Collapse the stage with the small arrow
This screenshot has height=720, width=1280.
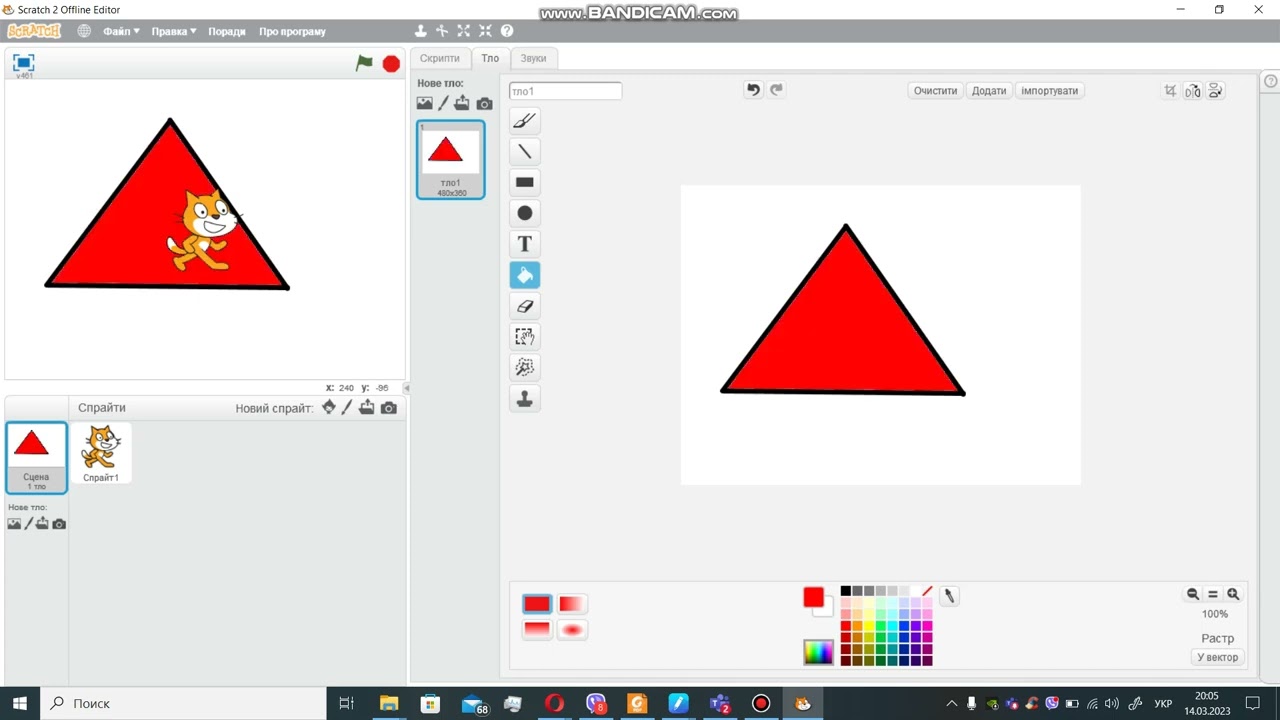point(406,388)
